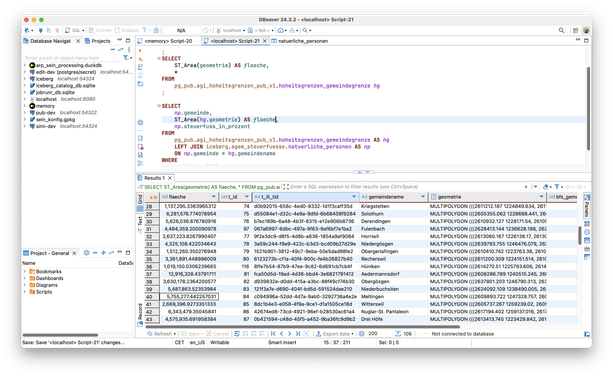Open geometrie column filter dropdown

point(541,197)
